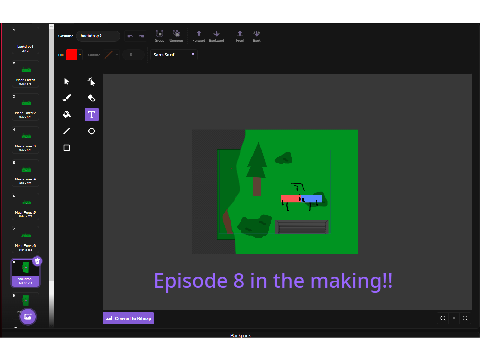Open the Outline color dropdown

(x=117, y=55)
